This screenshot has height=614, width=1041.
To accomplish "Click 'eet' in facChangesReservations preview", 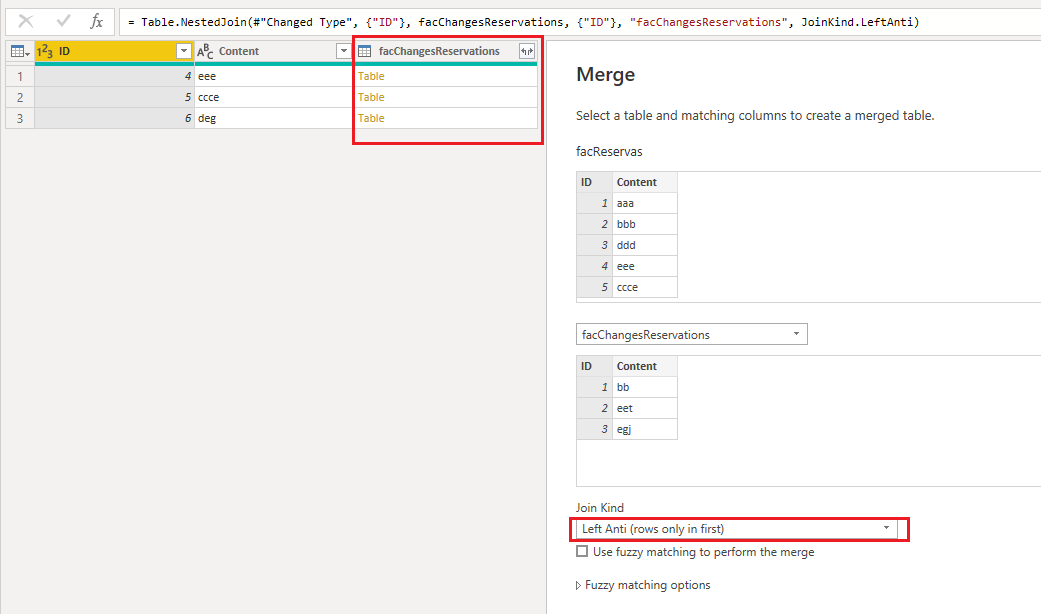I will tap(645, 408).
